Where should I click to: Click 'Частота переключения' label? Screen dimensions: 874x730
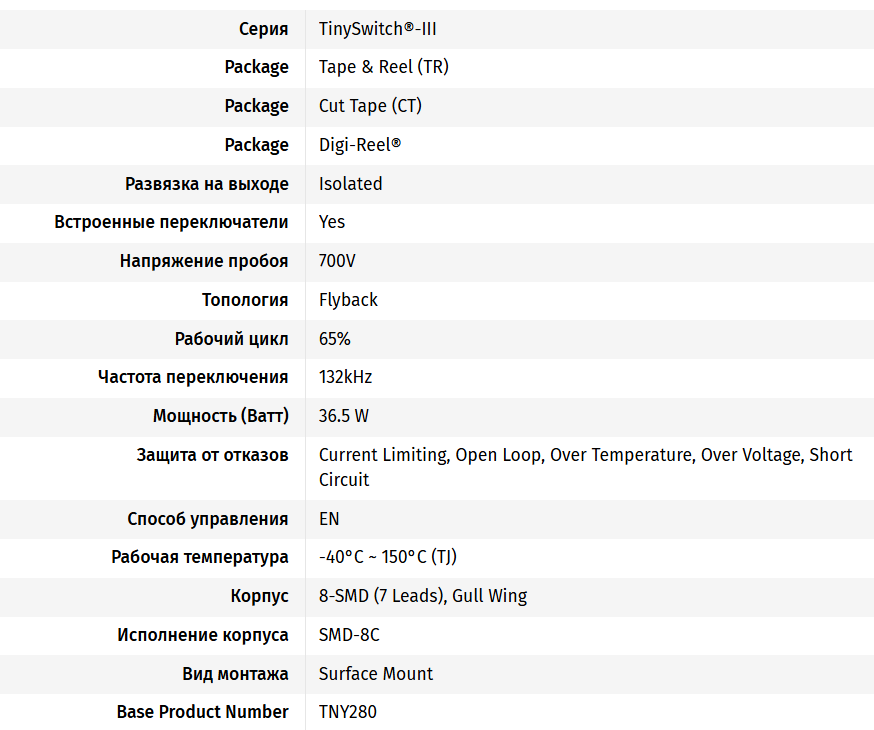(193, 377)
